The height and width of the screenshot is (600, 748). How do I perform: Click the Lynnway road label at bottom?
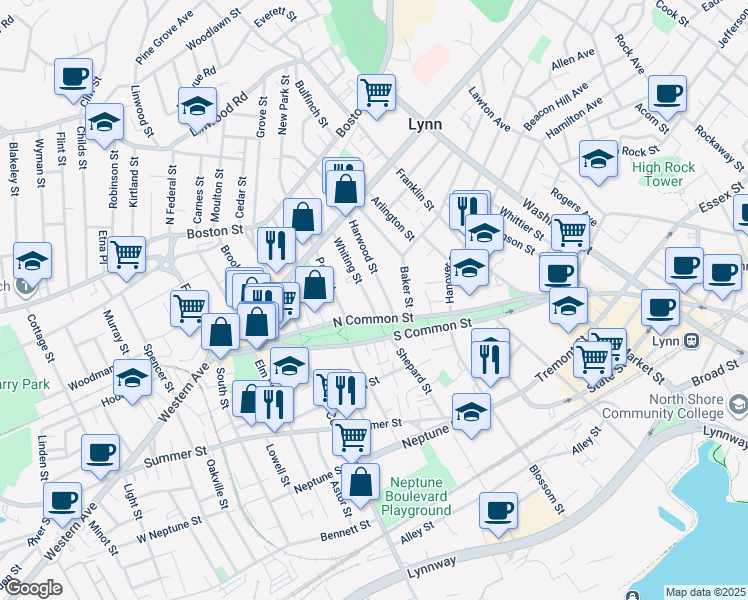432,567
